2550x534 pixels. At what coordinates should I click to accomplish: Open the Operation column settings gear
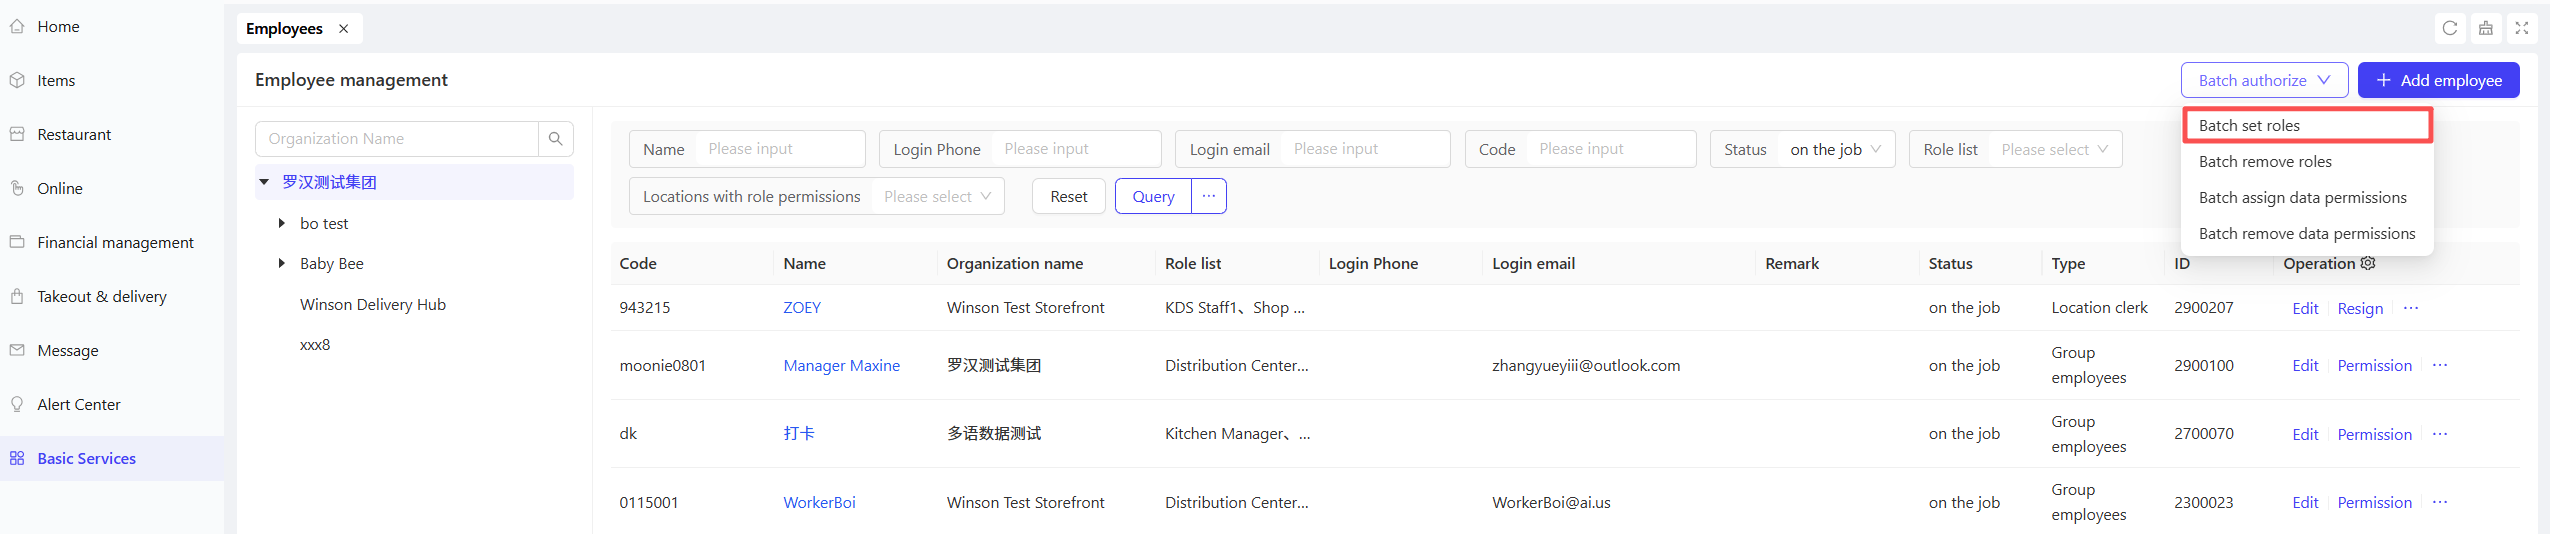click(x=2367, y=263)
